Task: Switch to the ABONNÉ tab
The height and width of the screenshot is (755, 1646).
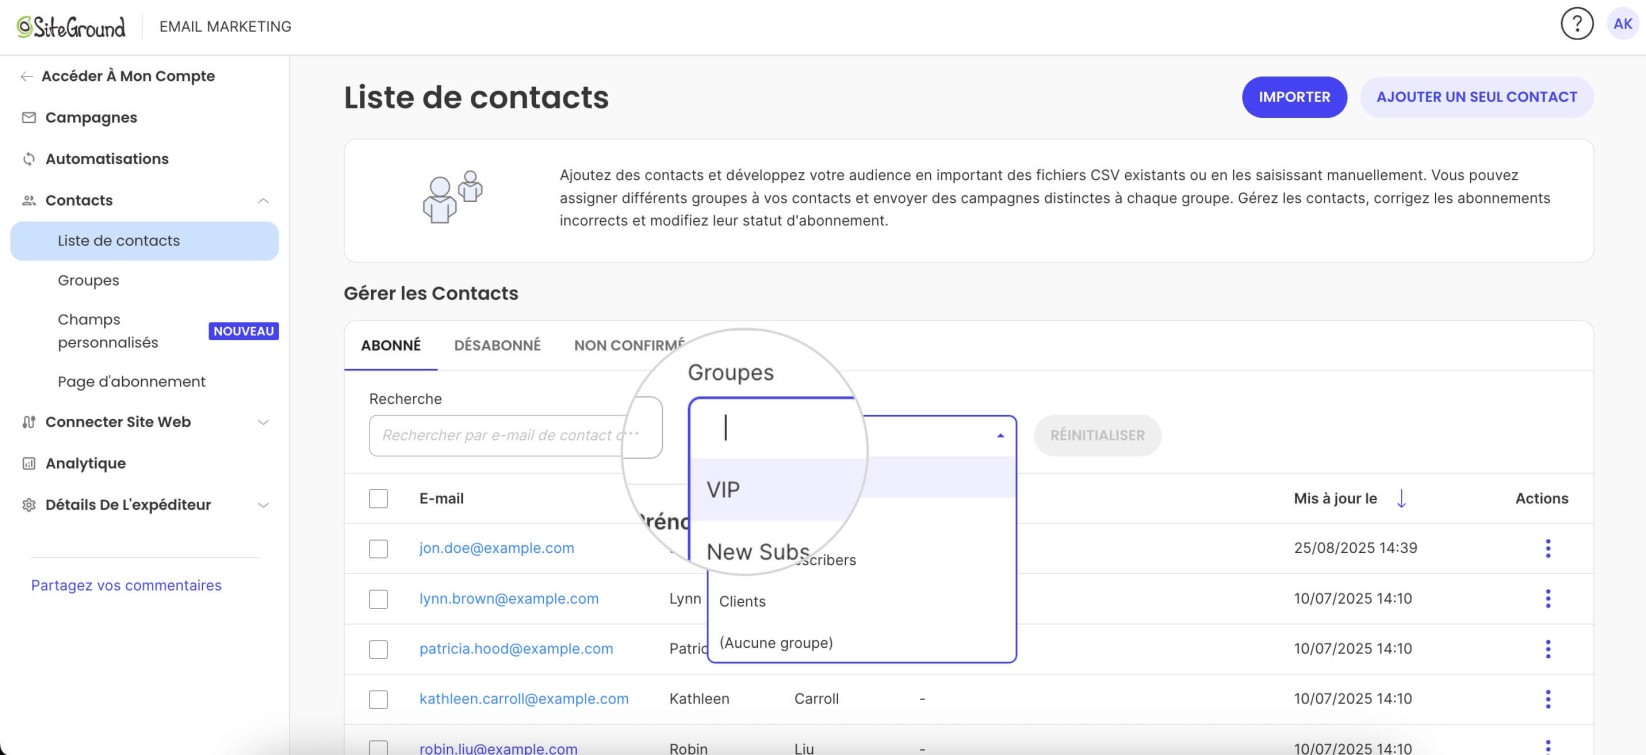Action: tap(391, 345)
